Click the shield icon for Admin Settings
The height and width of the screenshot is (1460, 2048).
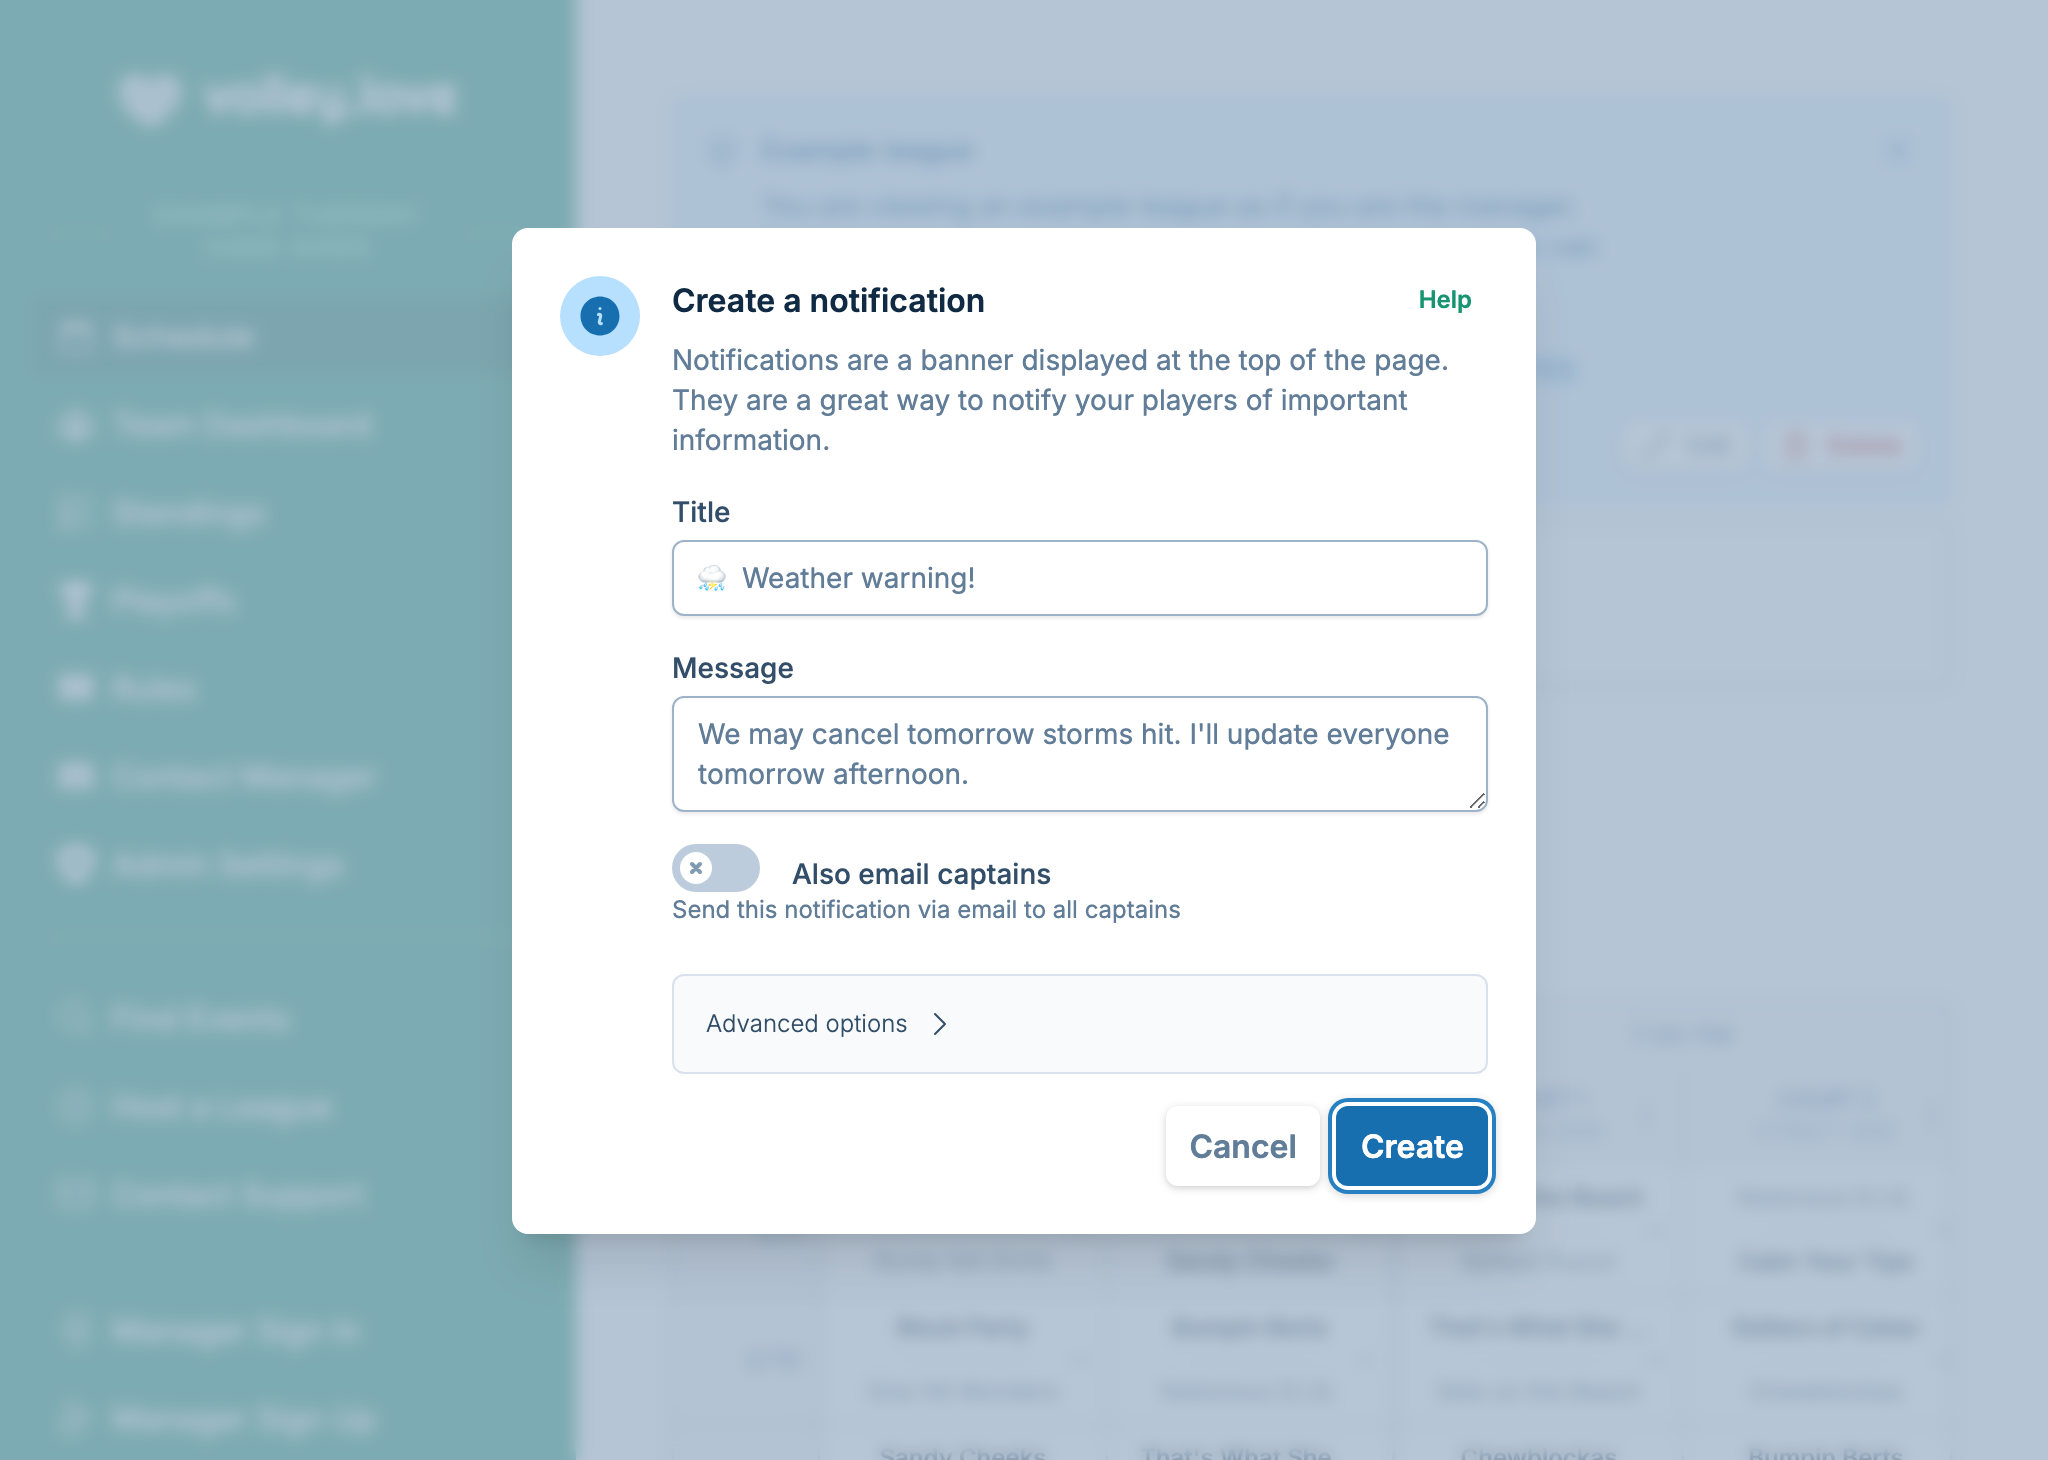click(74, 865)
